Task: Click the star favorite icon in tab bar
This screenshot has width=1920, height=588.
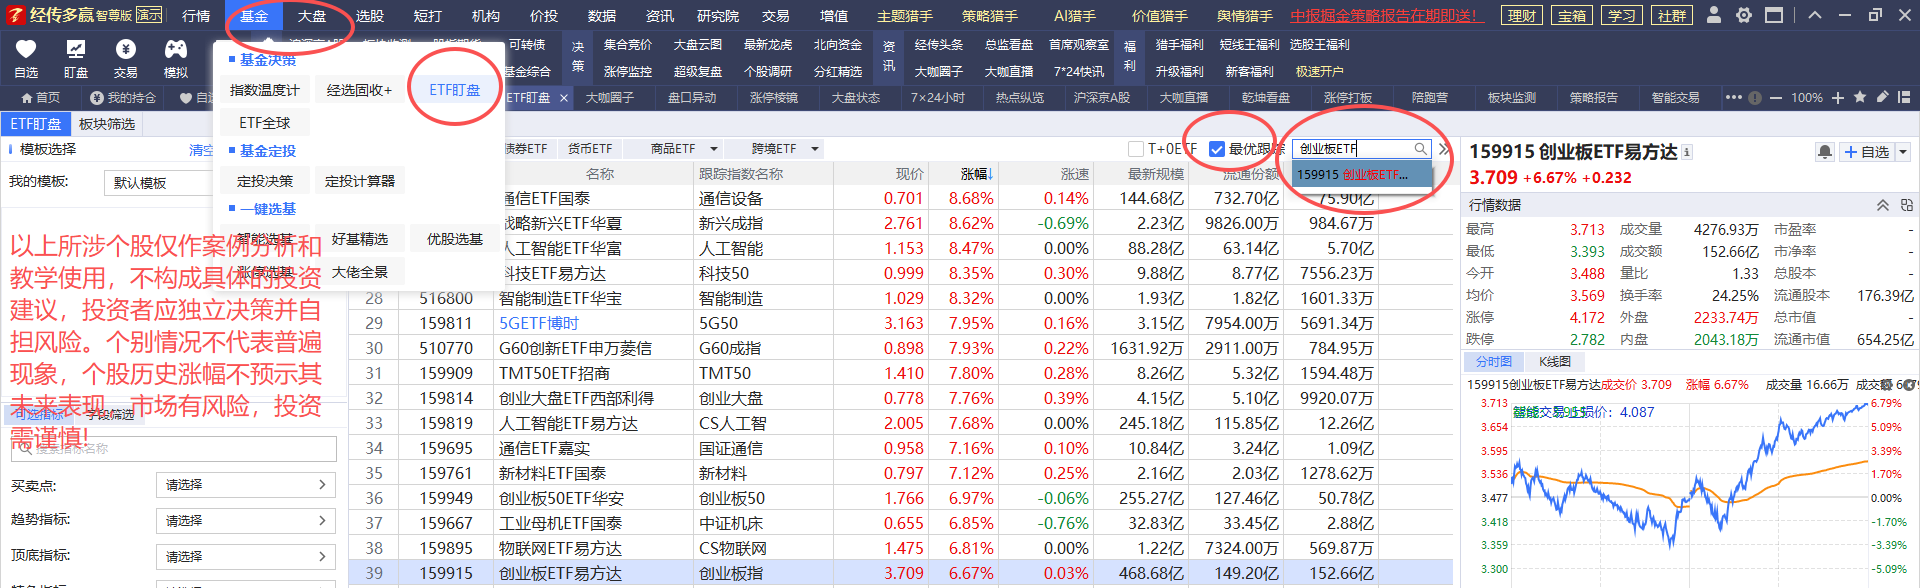Action: [x=1860, y=97]
